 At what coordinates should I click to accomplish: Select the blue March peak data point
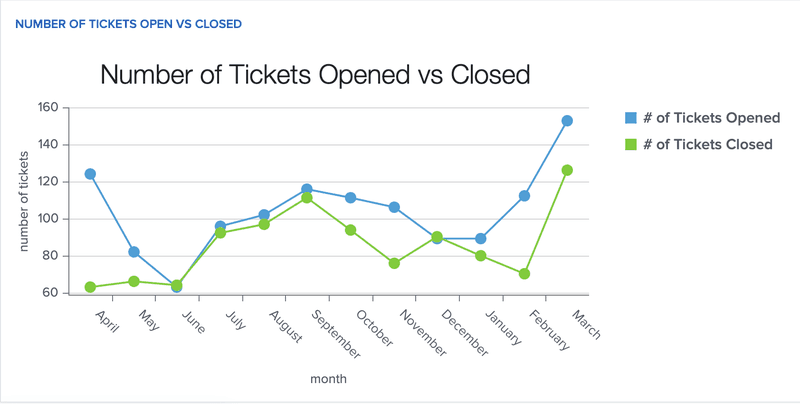(x=567, y=121)
